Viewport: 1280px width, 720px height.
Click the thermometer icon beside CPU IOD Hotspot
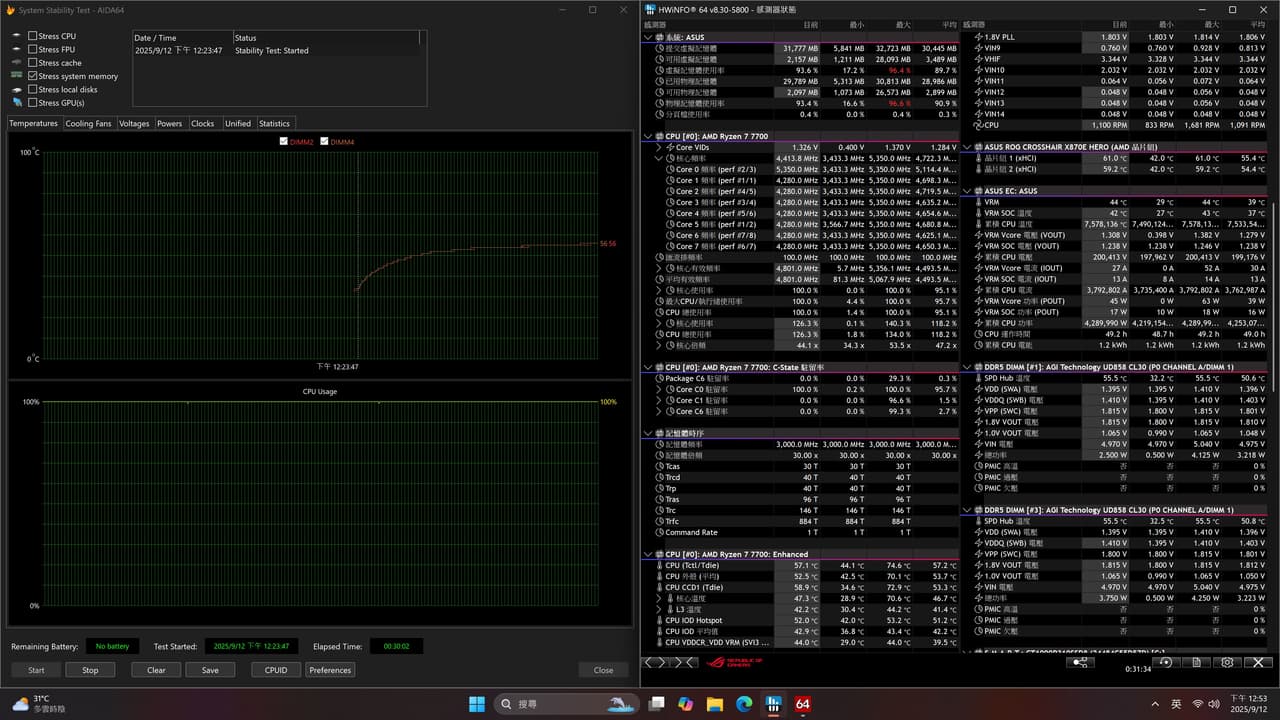(659, 620)
